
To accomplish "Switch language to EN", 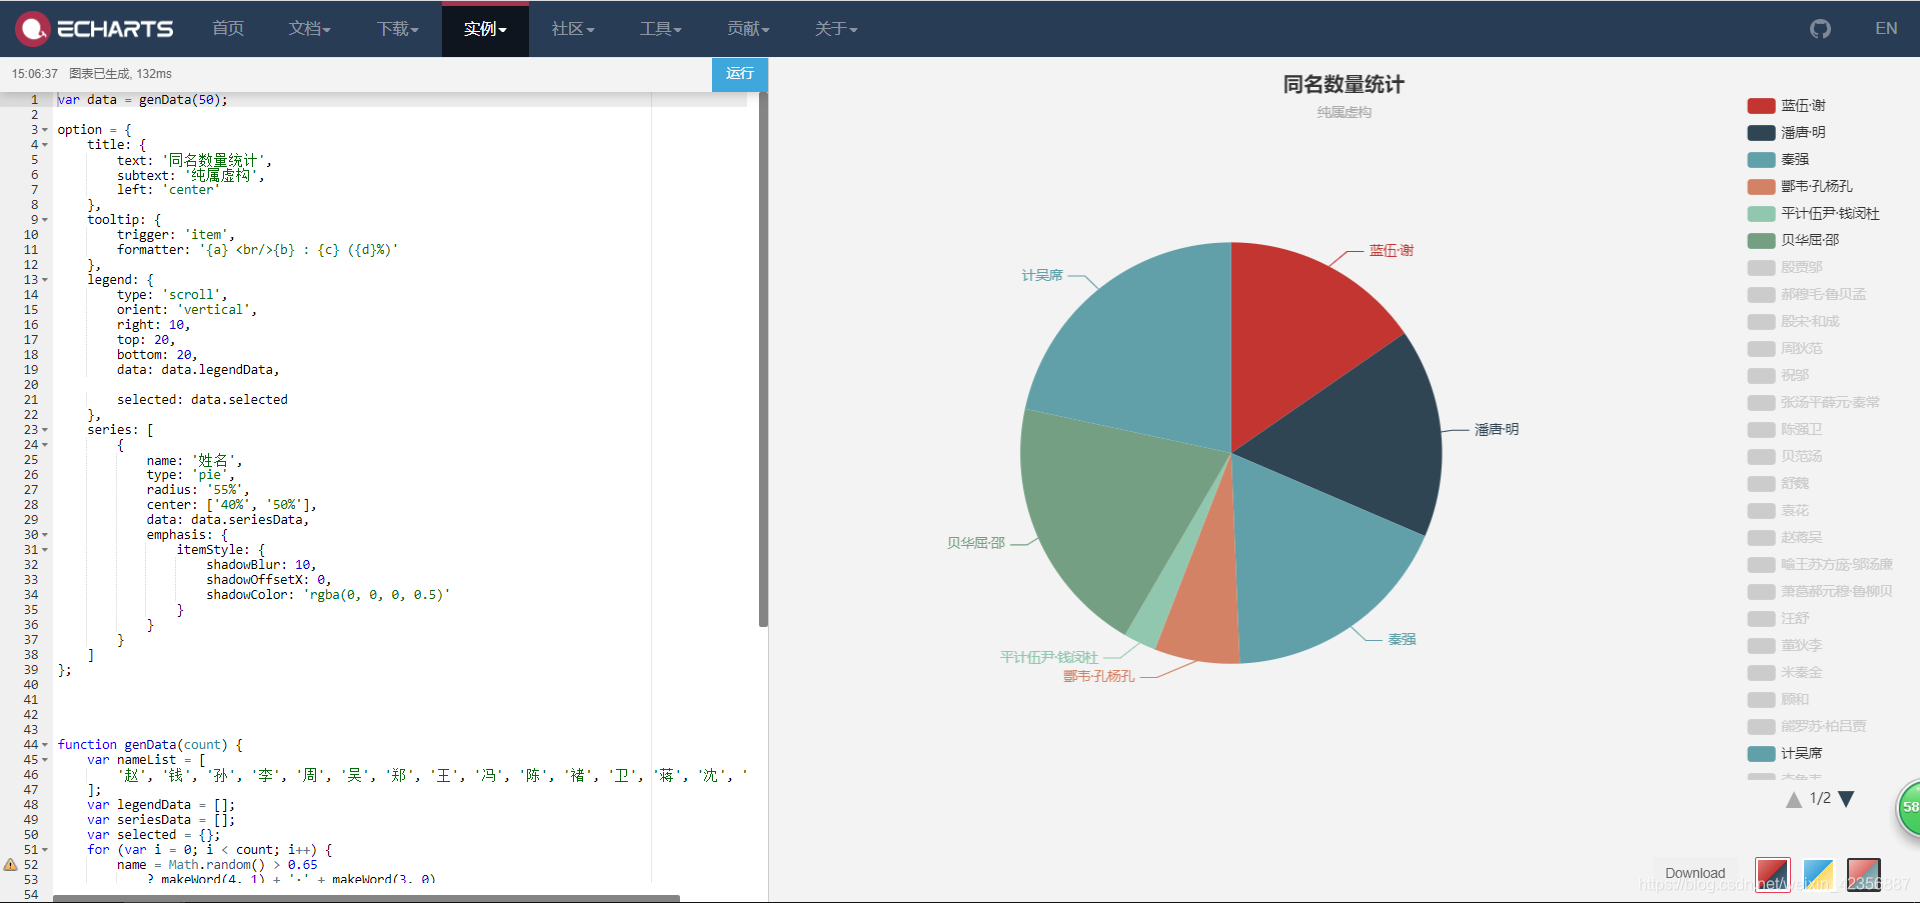I will 1886,29.
